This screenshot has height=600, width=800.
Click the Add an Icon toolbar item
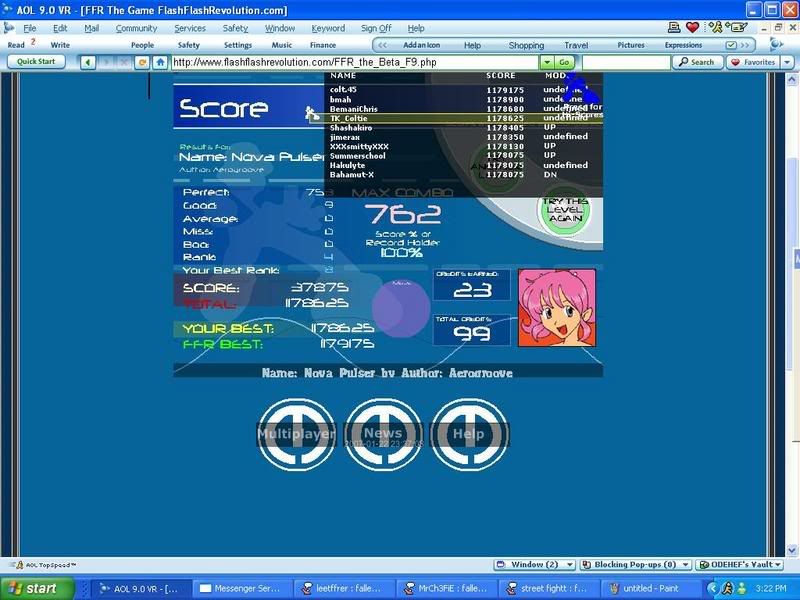(421, 45)
